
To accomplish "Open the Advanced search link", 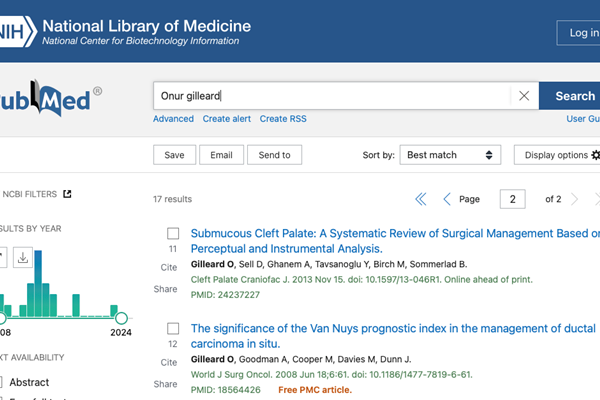I will click(x=173, y=119).
